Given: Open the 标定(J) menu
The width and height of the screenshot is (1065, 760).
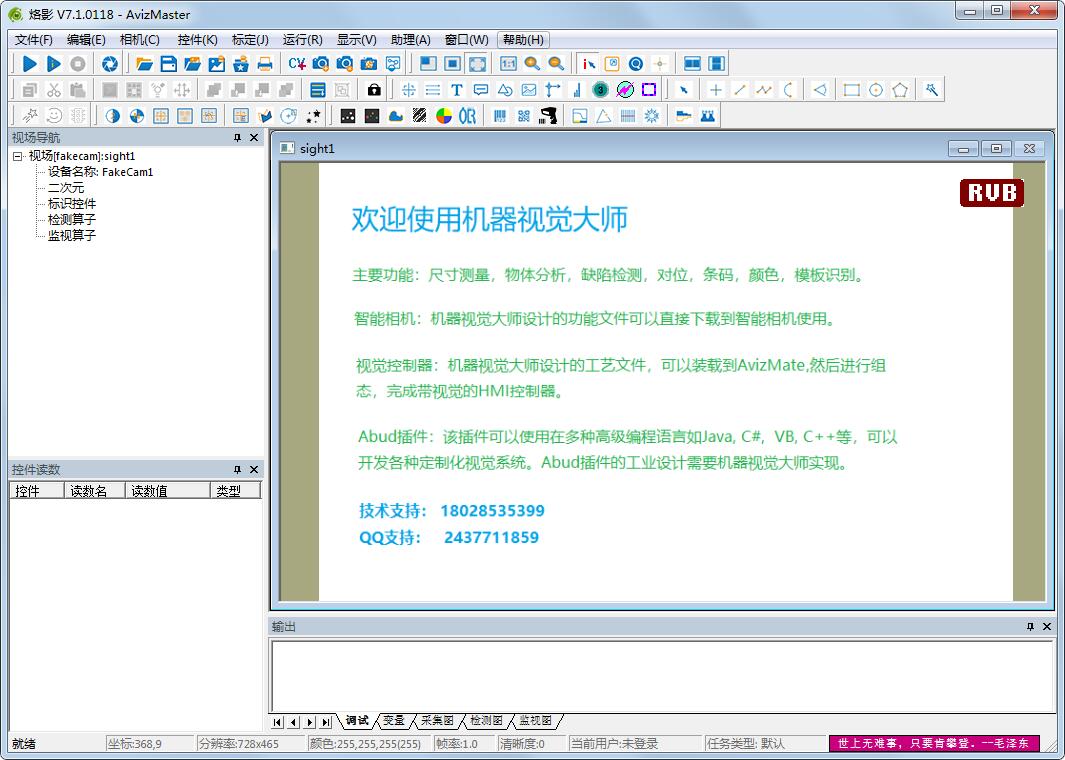Looking at the screenshot, I should pyautogui.click(x=250, y=40).
